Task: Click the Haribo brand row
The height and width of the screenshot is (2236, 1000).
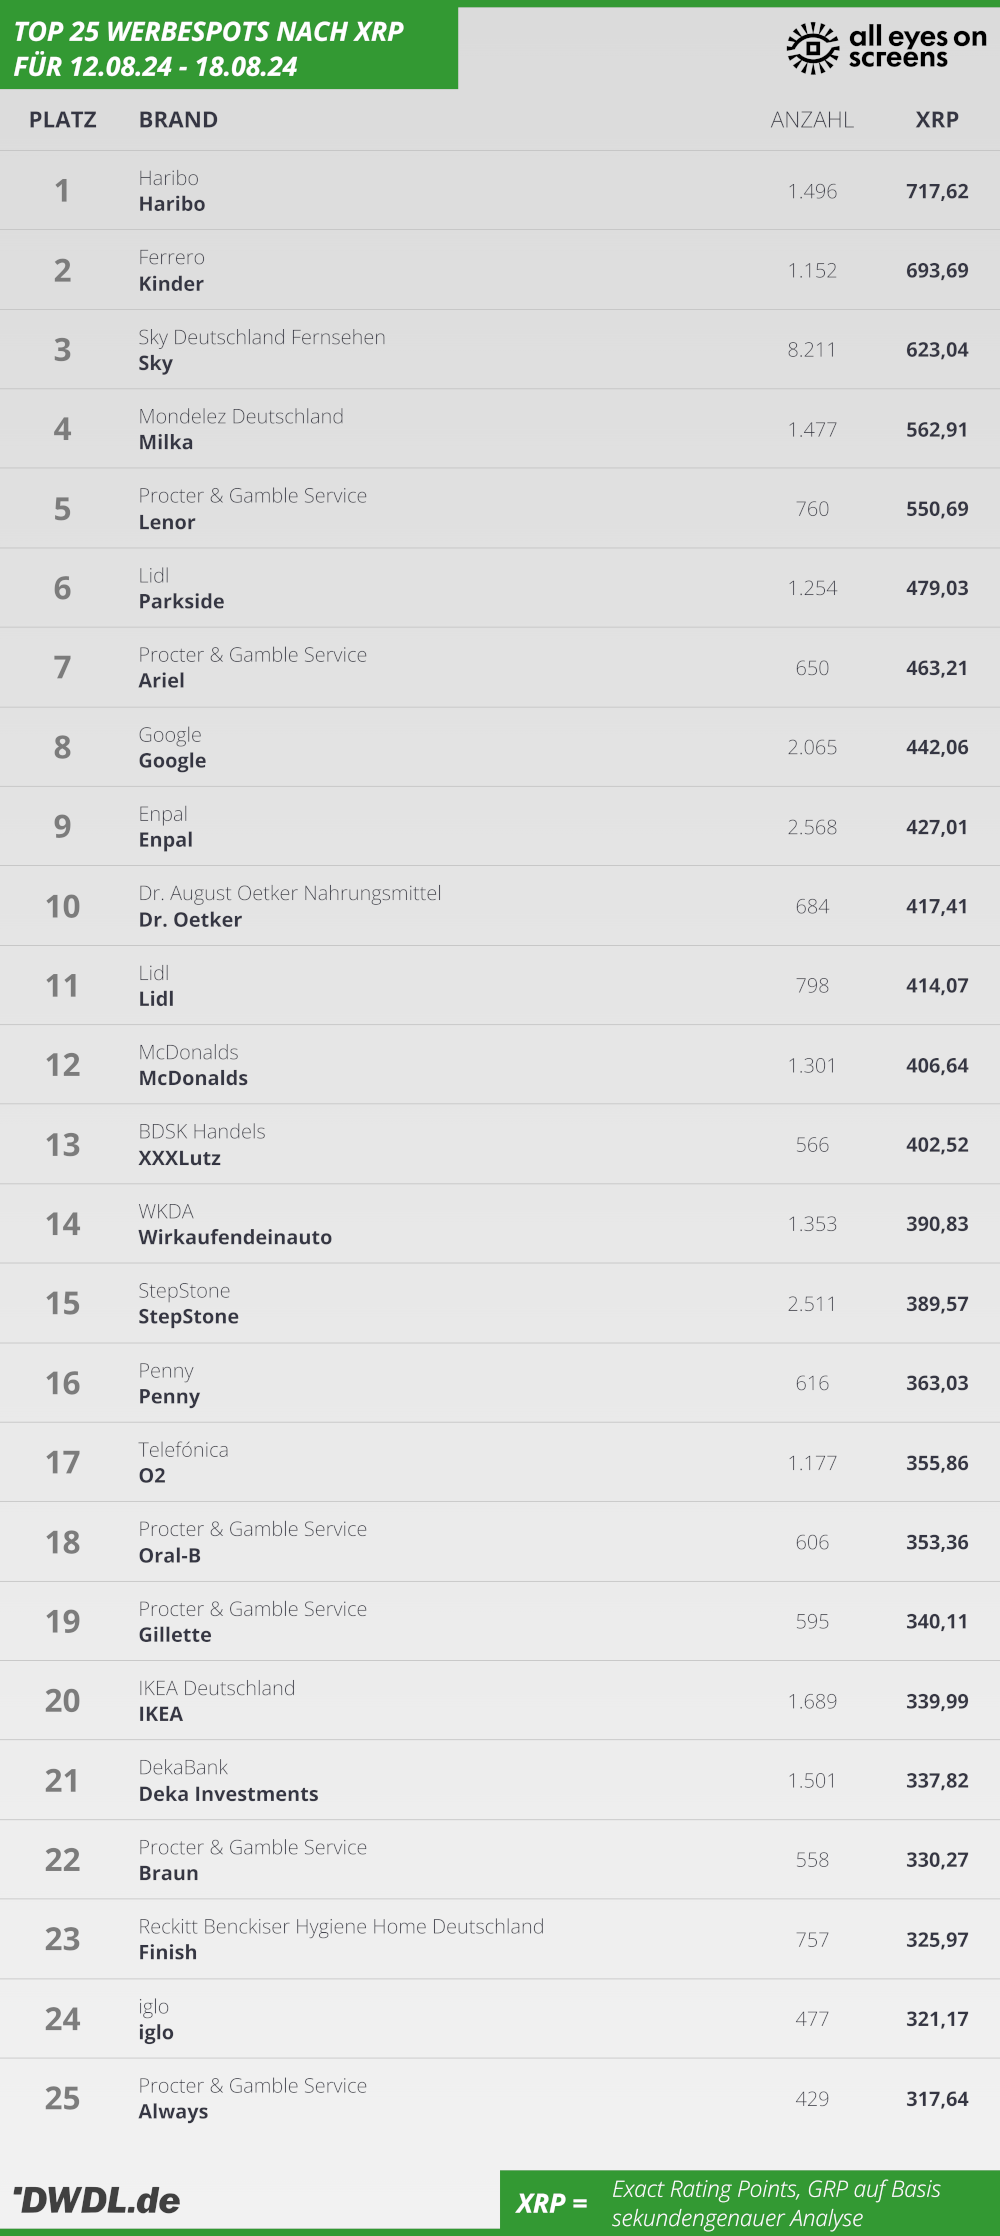Action: tap(500, 190)
